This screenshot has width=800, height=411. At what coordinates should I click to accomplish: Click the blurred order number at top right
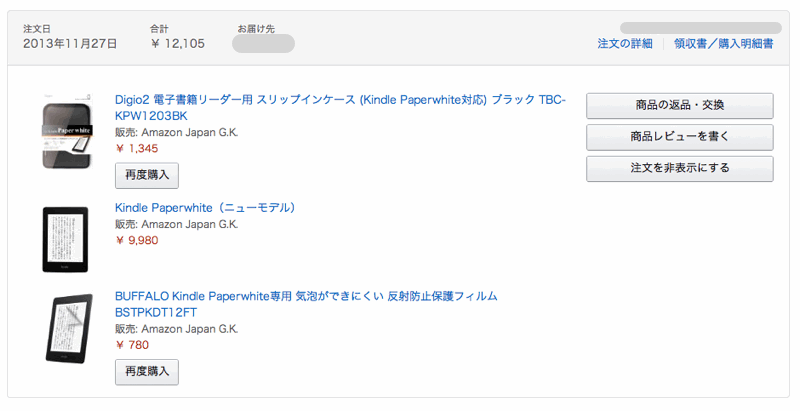tap(700, 27)
